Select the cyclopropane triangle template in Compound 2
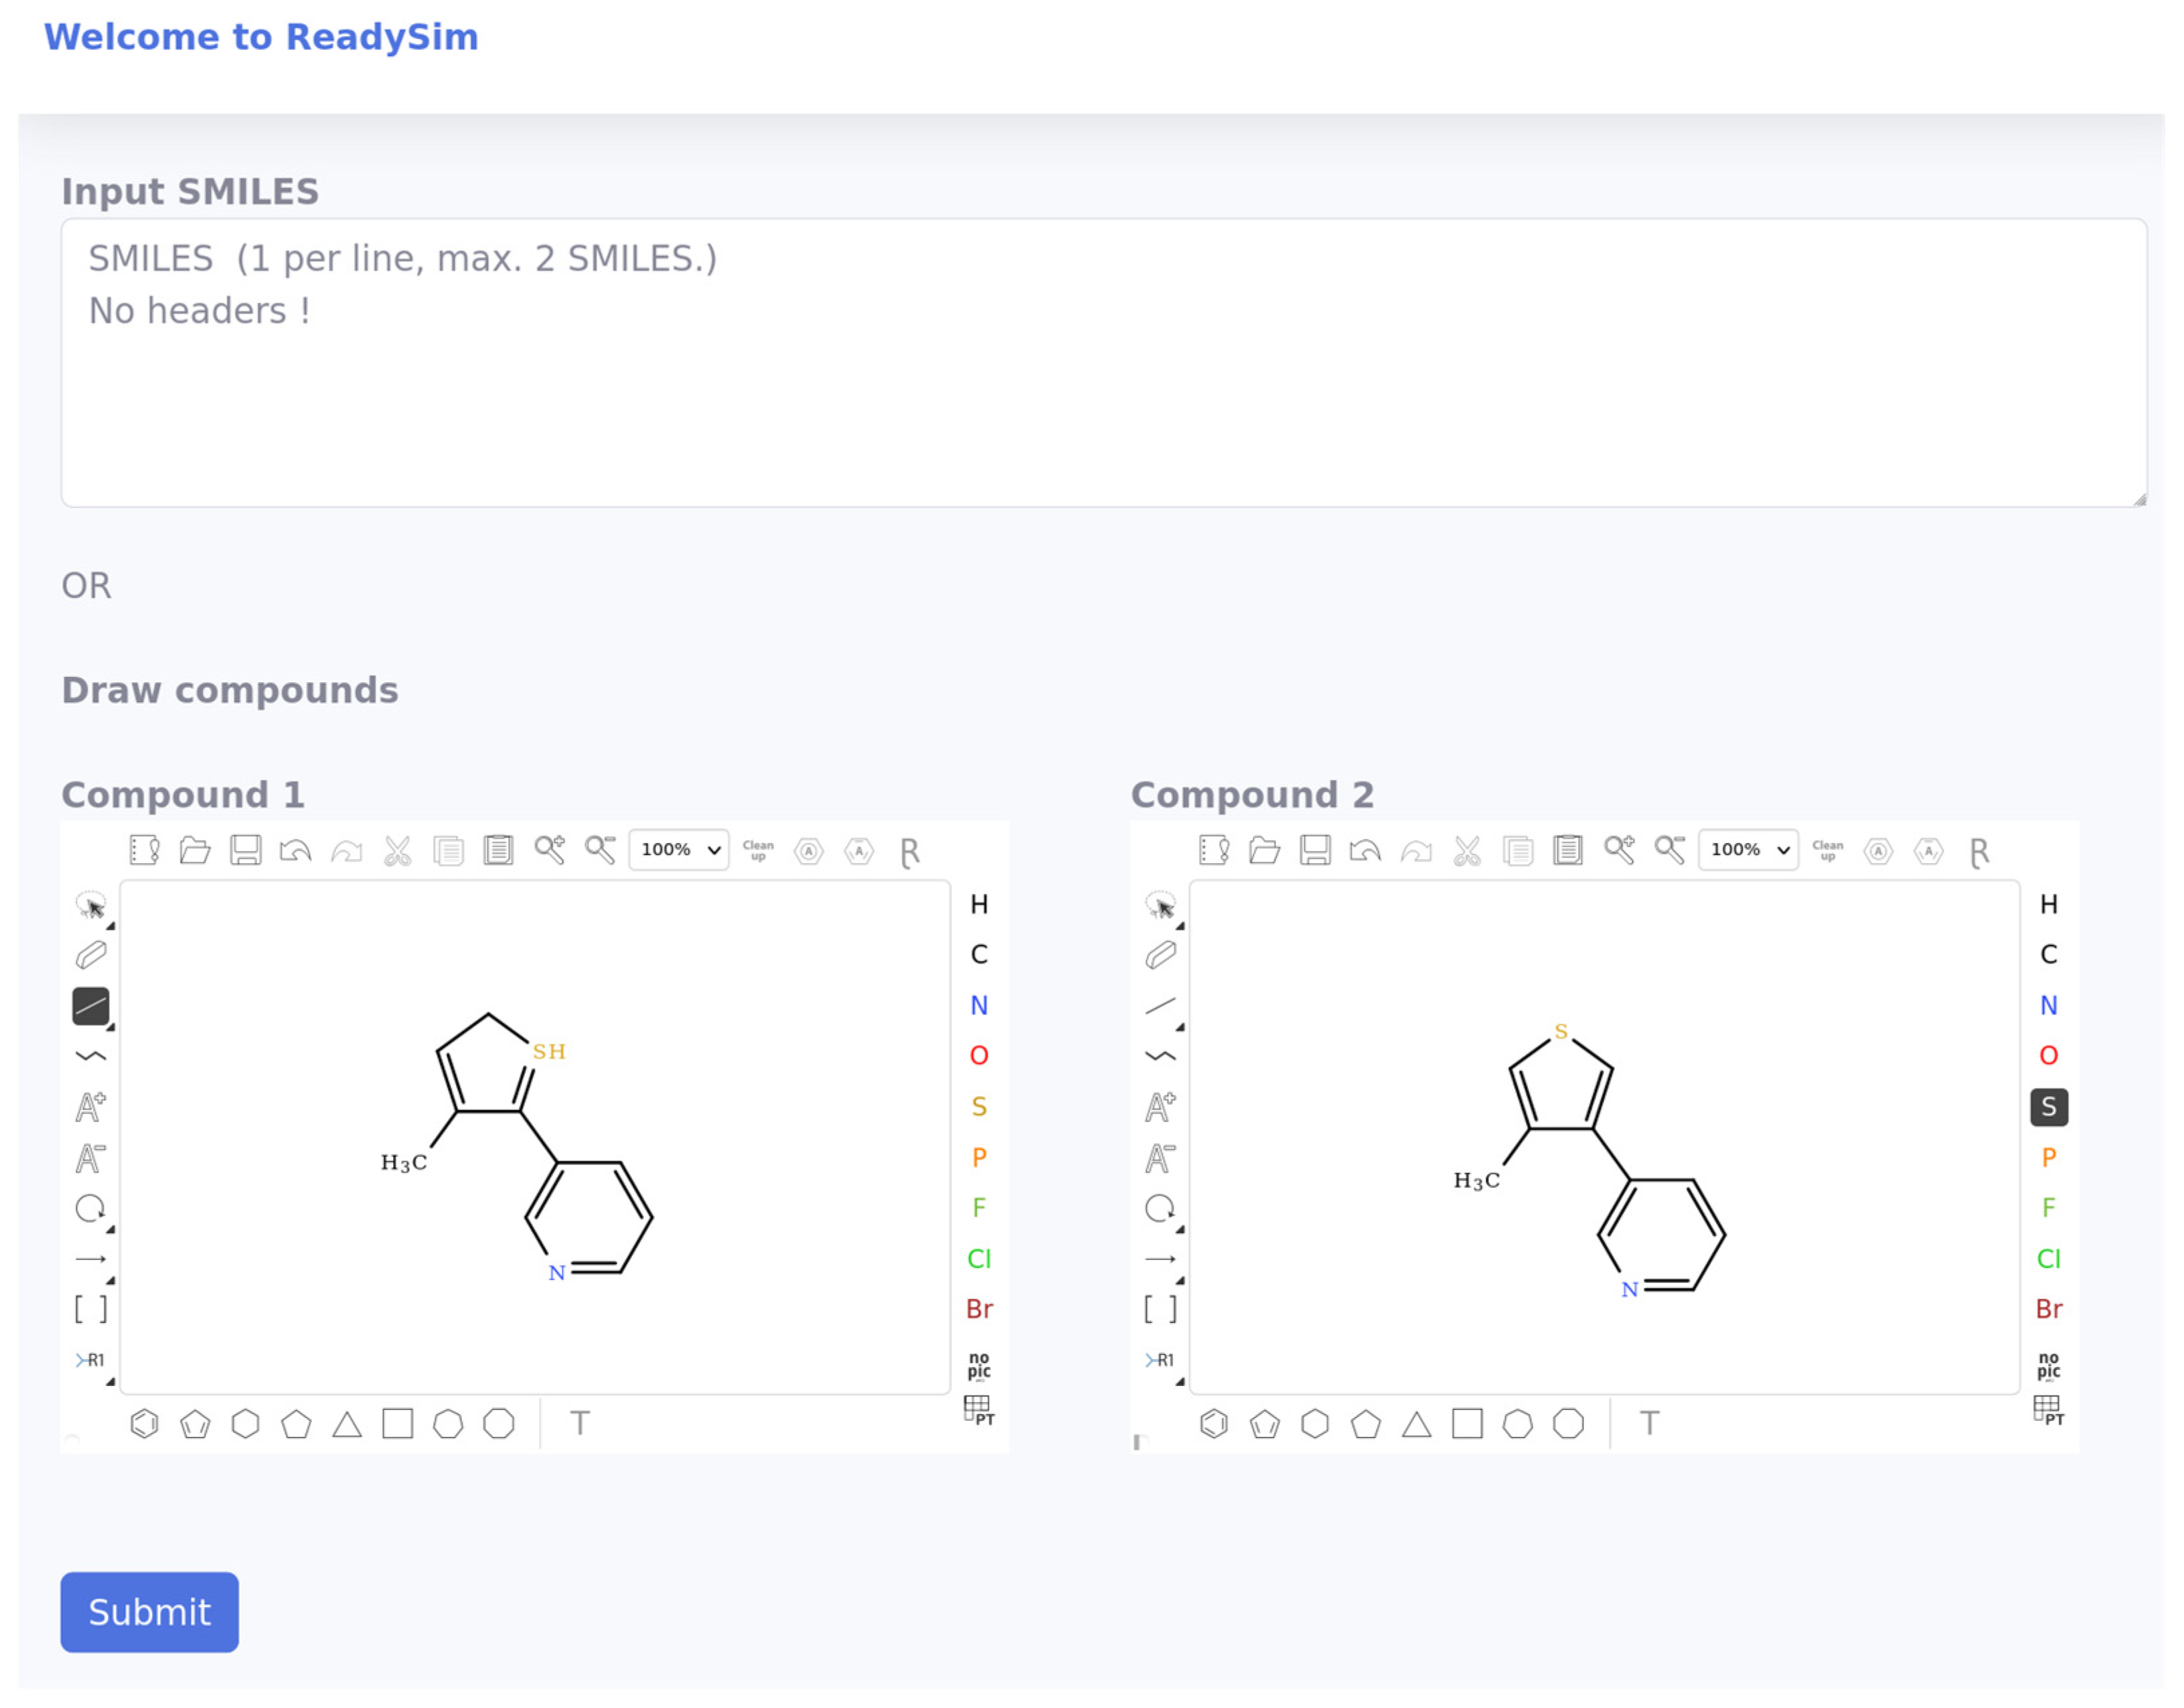 [x=1416, y=1423]
